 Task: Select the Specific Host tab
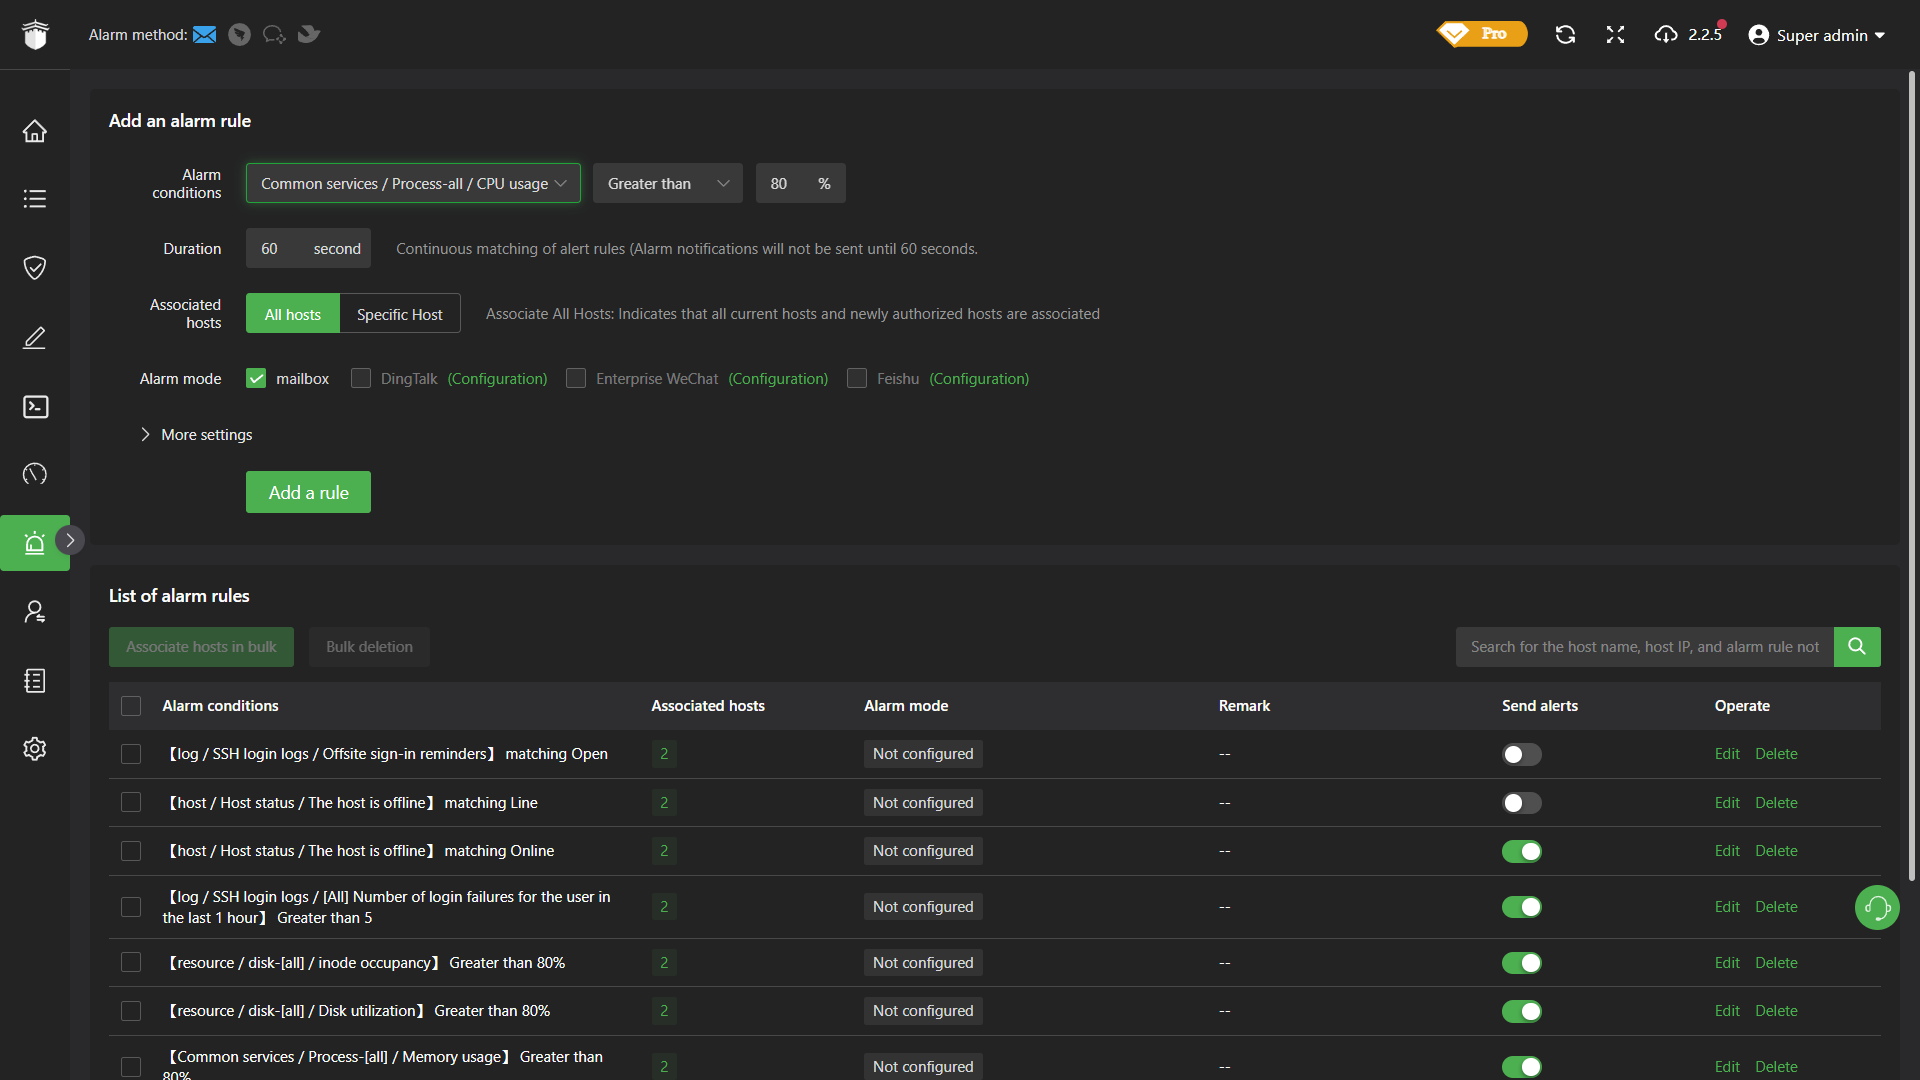[399, 314]
